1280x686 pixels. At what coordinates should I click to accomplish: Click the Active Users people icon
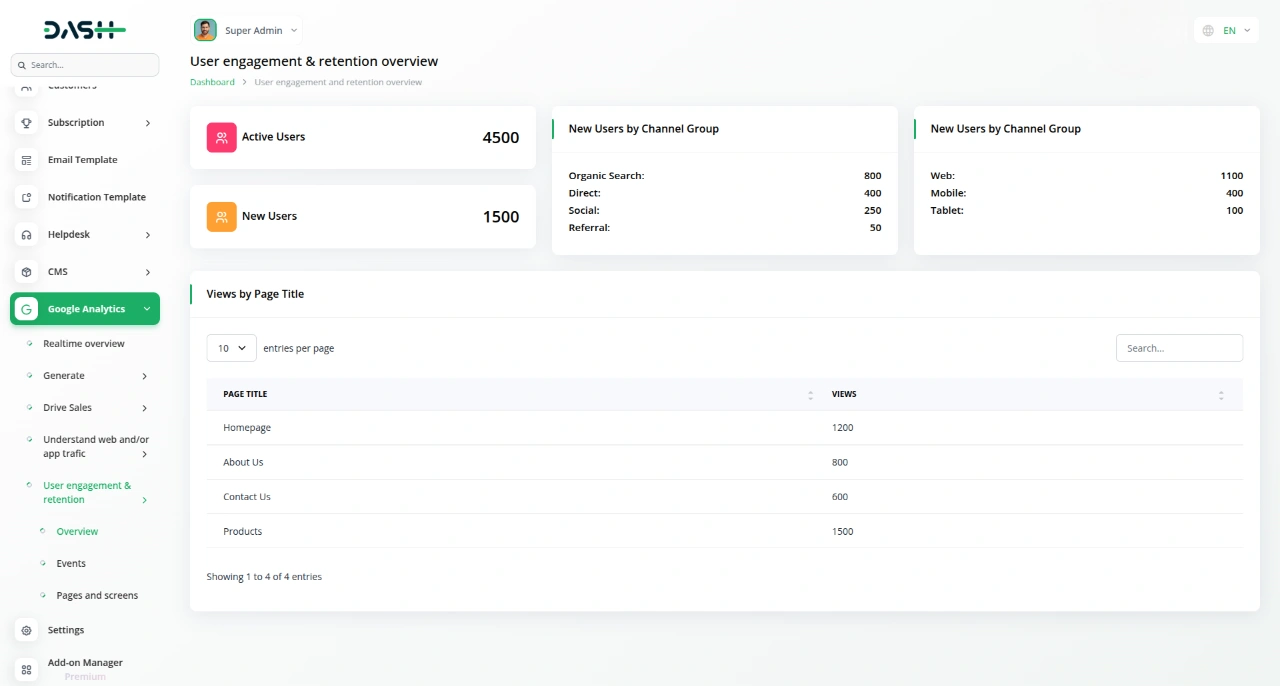coord(221,137)
